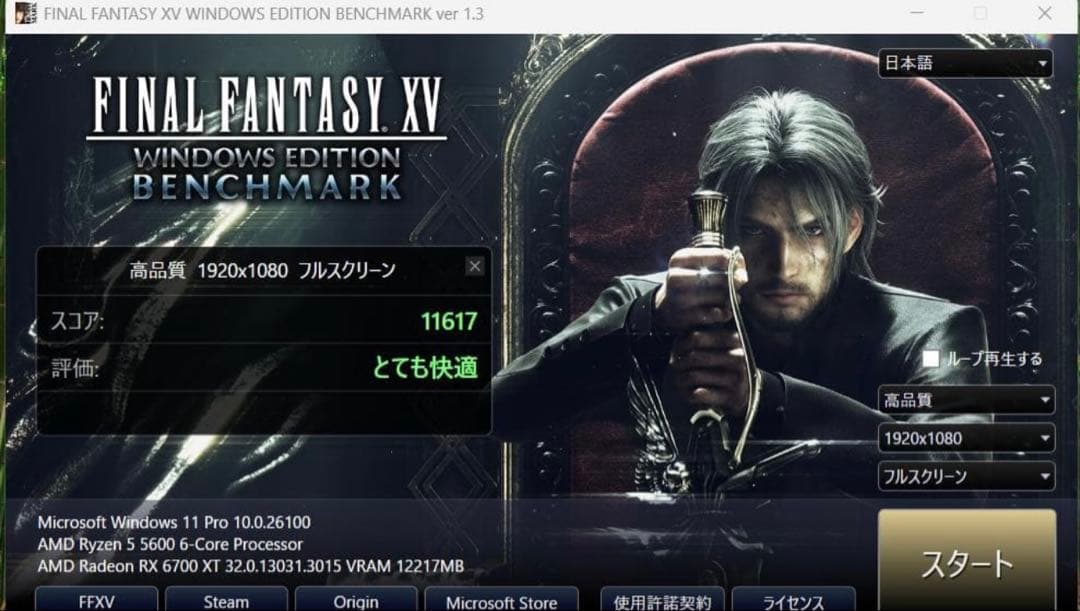
Task: Close the benchmark result panel
Action: click(475, 267)
